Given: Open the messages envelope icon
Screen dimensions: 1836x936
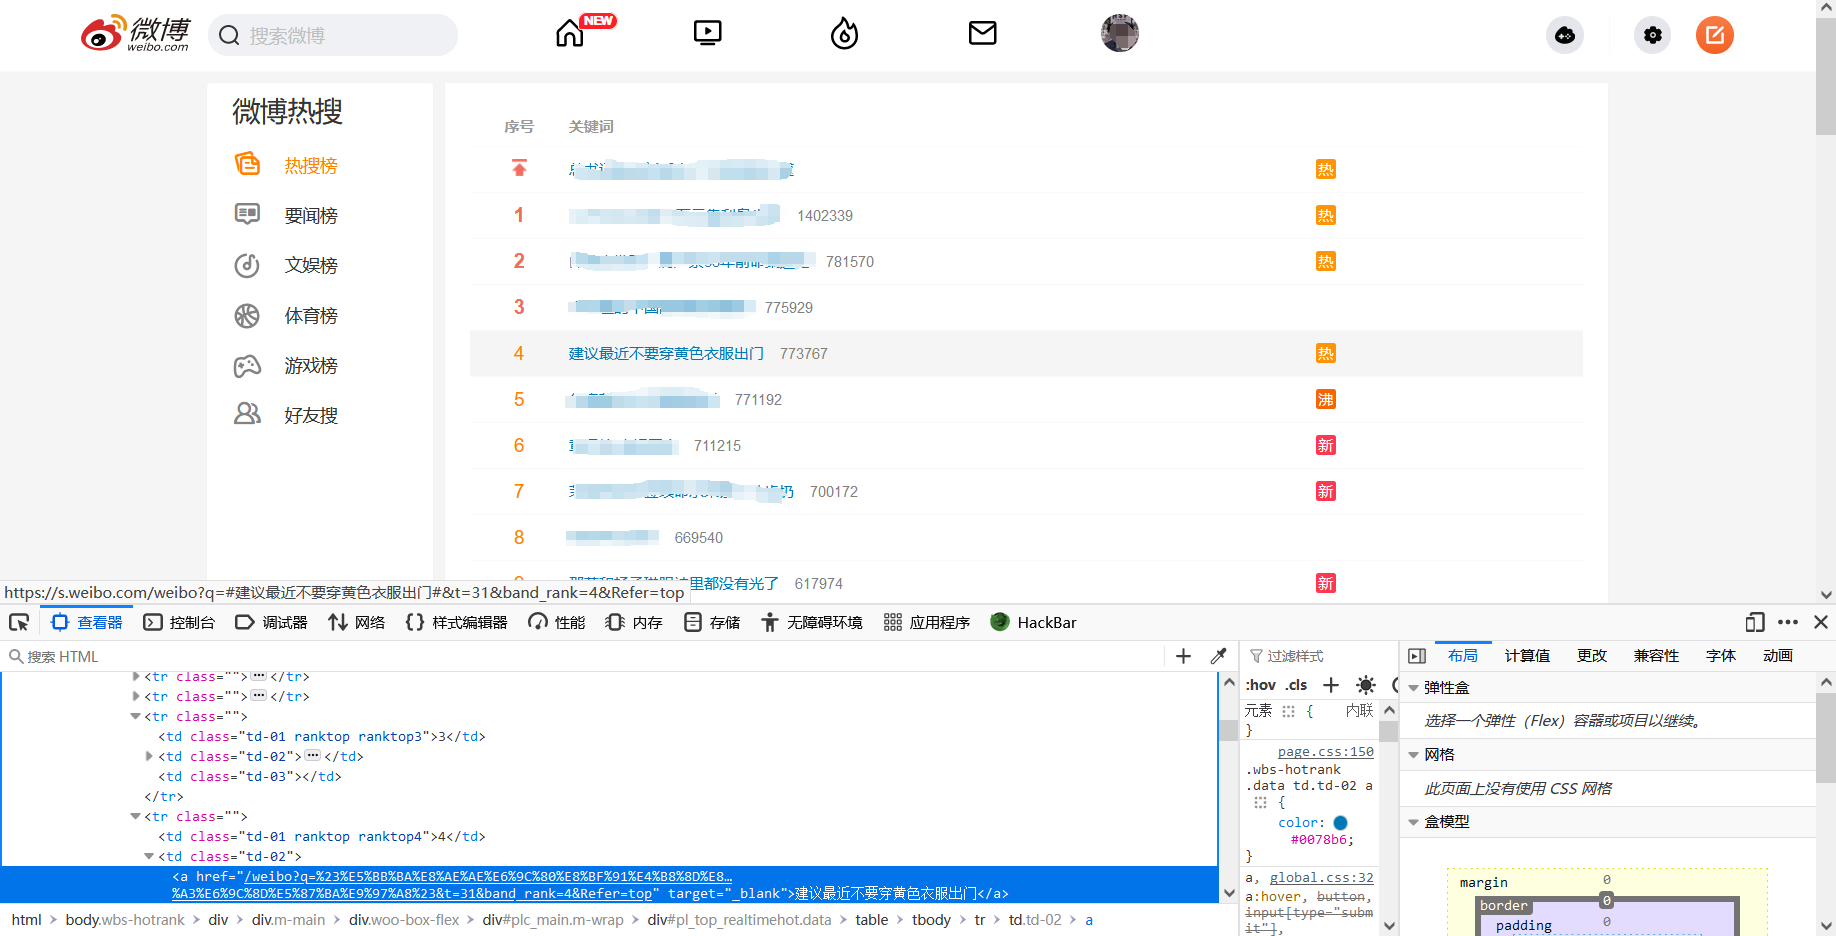Looking at the screenshot, I should (983, 33).
